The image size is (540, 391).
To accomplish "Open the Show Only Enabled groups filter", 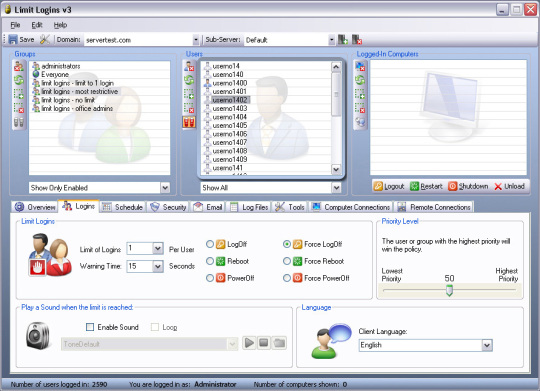I will point(165,188).
